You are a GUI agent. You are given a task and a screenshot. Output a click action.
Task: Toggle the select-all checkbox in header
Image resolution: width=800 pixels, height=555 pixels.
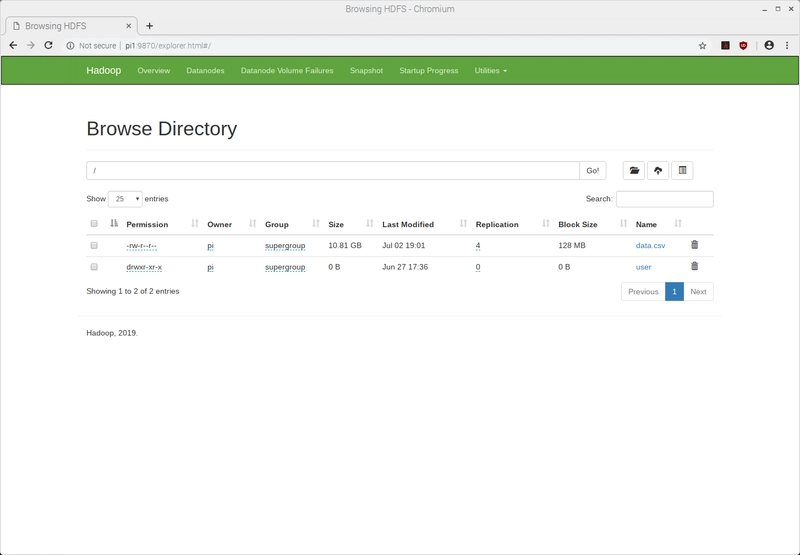(94, 223)
